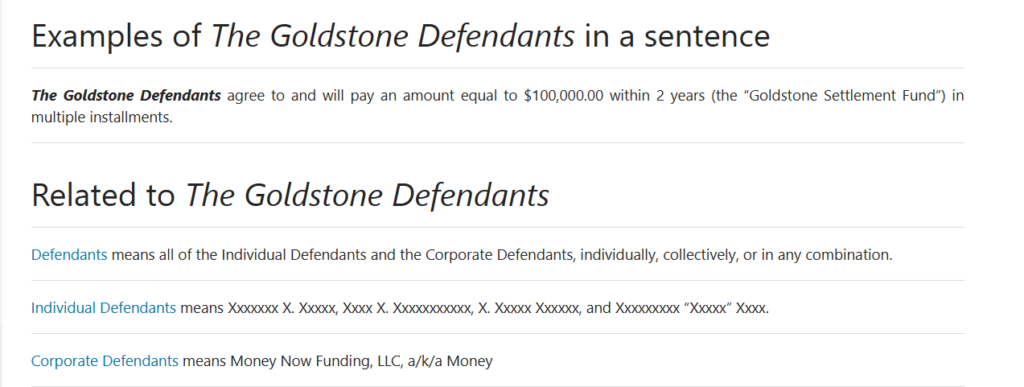Click the redacted name 'X. Xxxxx Xxxxxx'
This screenshot has height=387, width=1024.
coord(529,307)
